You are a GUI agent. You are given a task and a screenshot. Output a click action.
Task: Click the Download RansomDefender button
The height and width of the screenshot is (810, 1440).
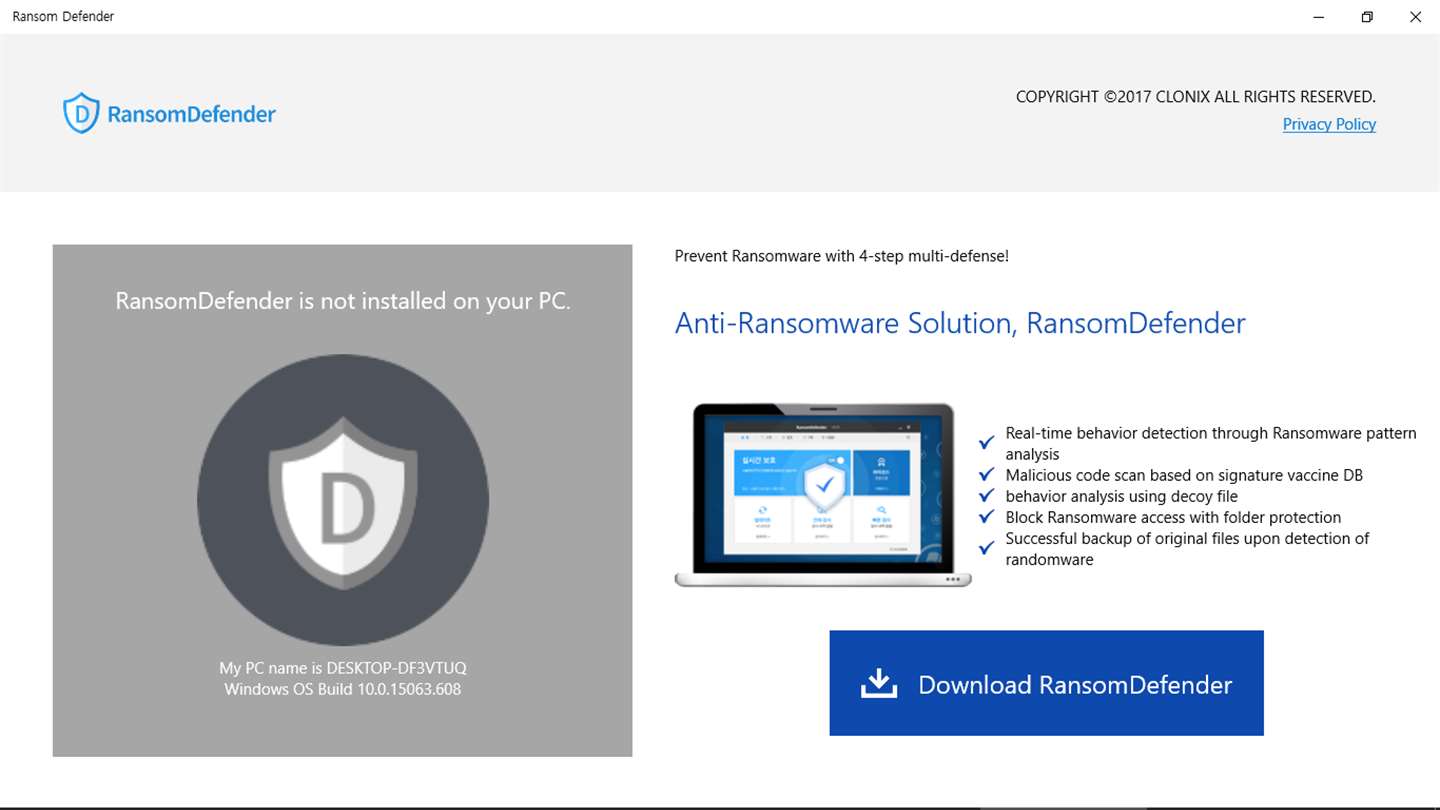pos(1046,683)
